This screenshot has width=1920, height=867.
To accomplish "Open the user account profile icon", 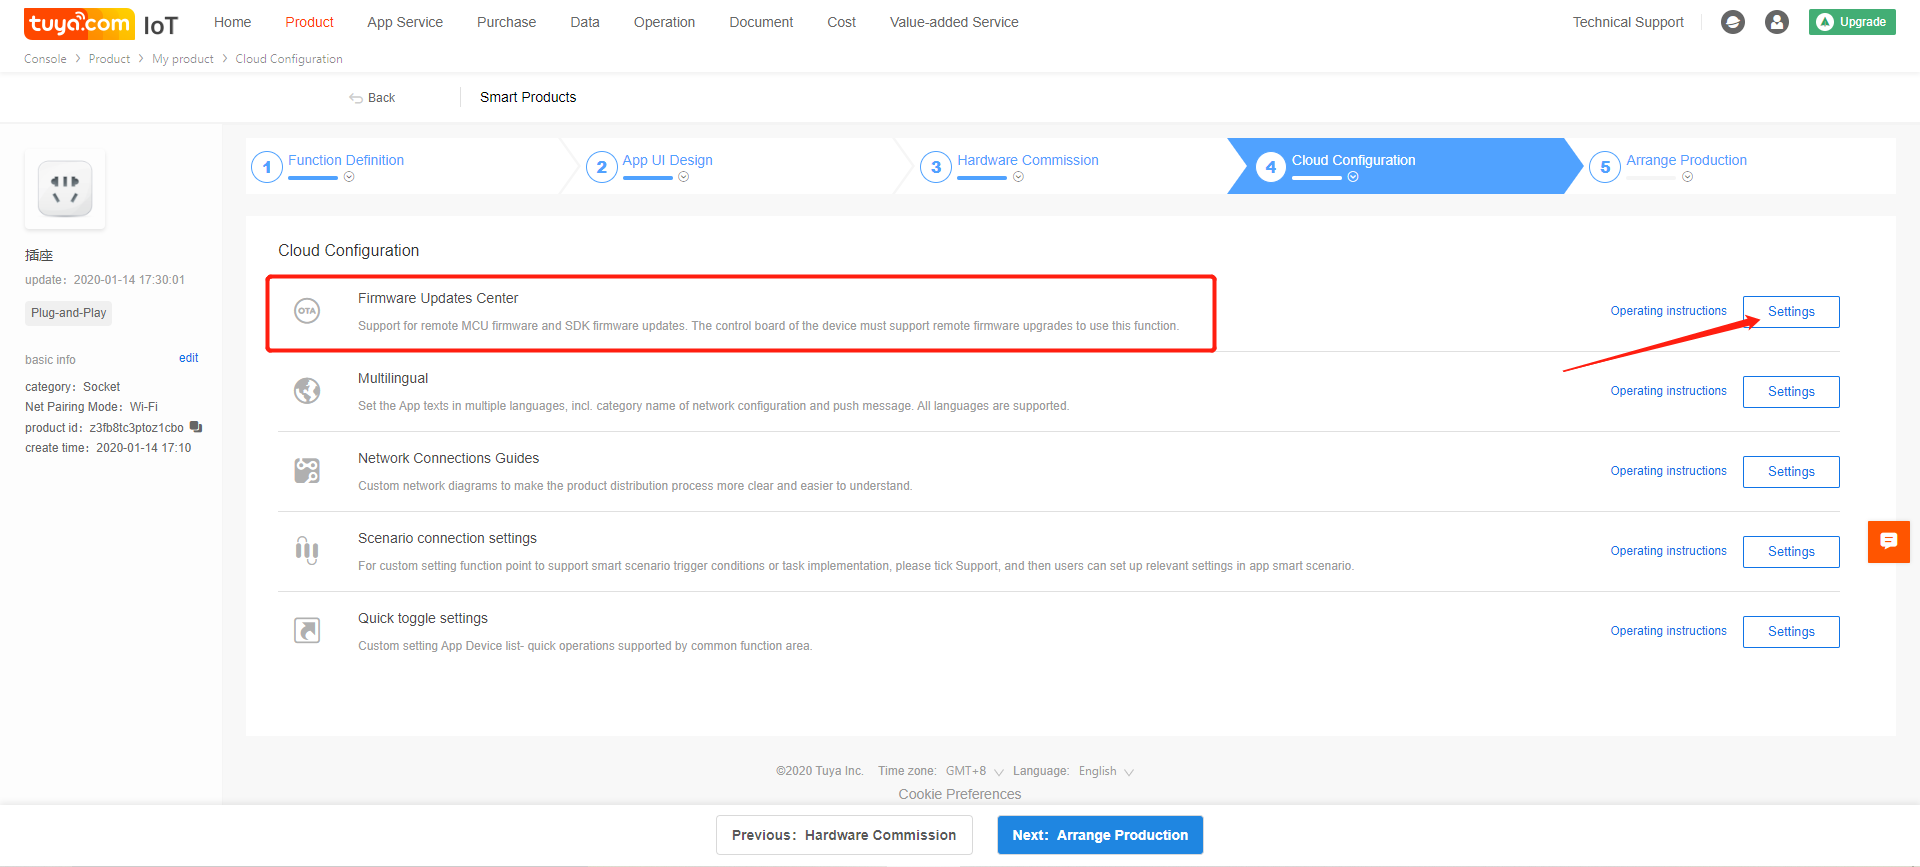I will click(1776, 22).
